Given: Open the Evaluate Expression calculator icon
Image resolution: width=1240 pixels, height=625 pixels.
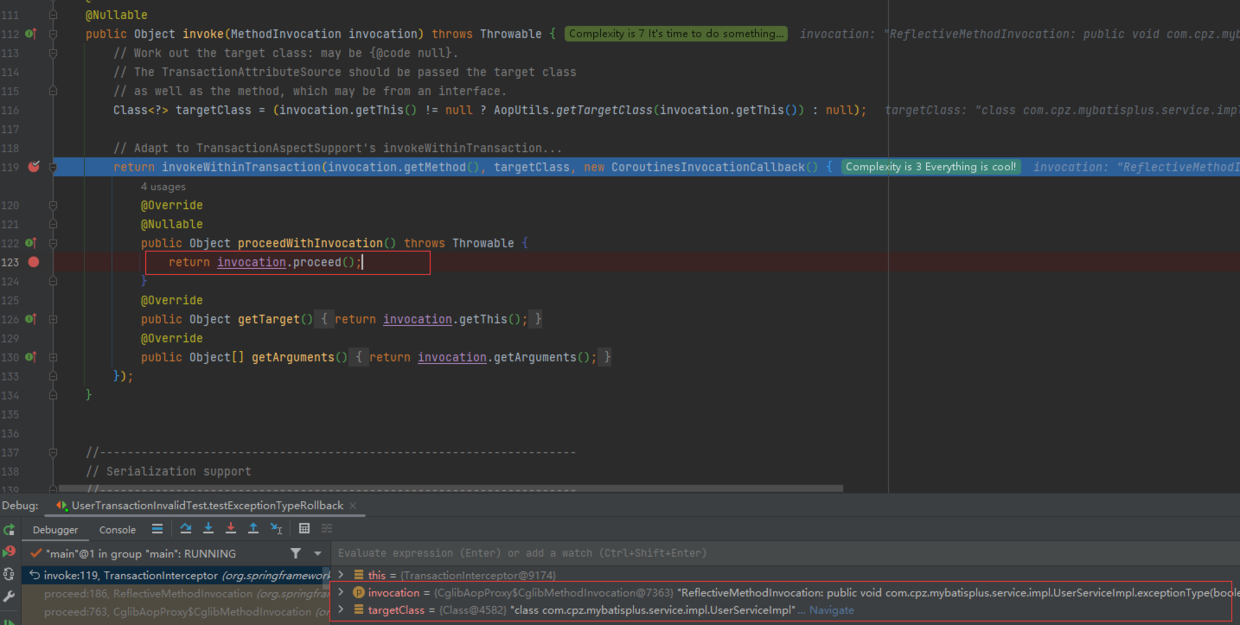Looking at the screenshot, I should (x=305, y=529).
